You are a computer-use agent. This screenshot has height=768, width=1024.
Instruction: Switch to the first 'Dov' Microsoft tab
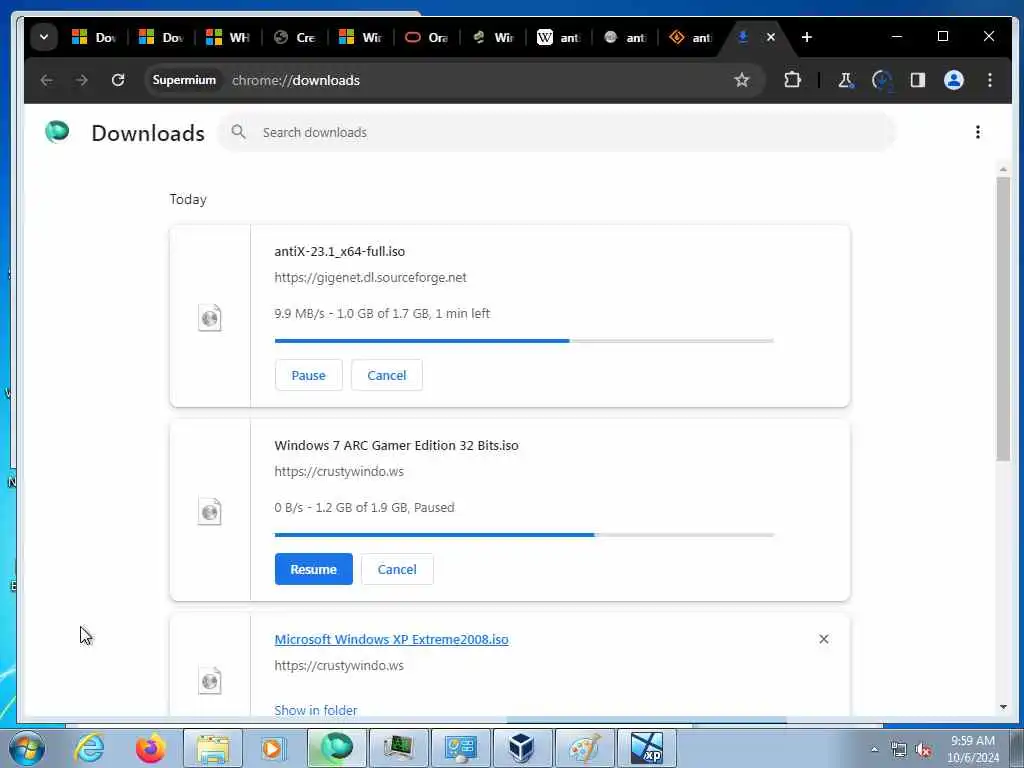coord(94,37)
